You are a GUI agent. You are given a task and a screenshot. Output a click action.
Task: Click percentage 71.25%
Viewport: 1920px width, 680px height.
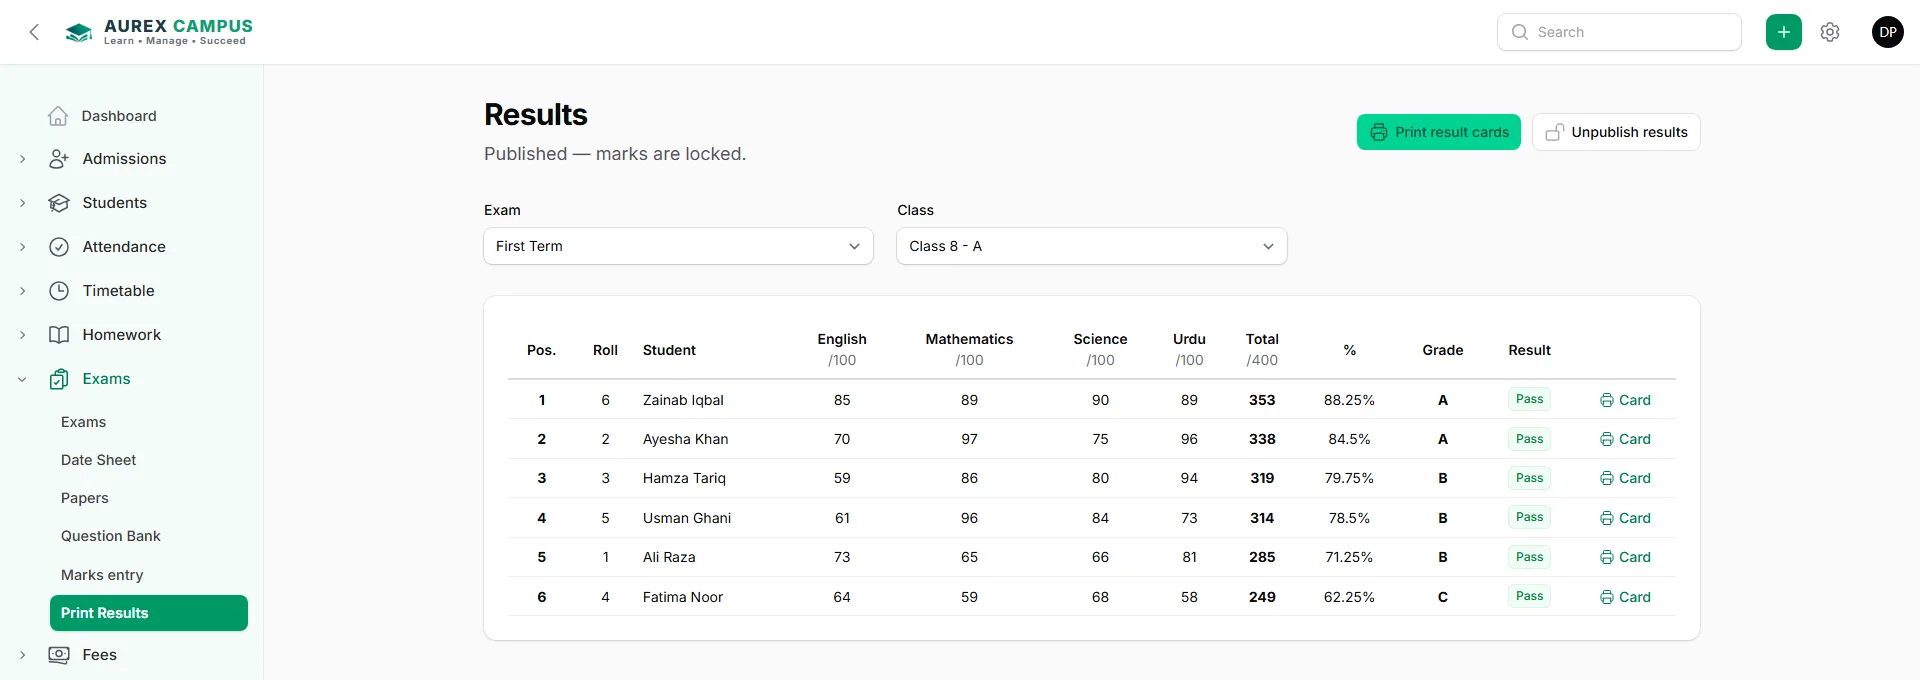[1349, 557]
